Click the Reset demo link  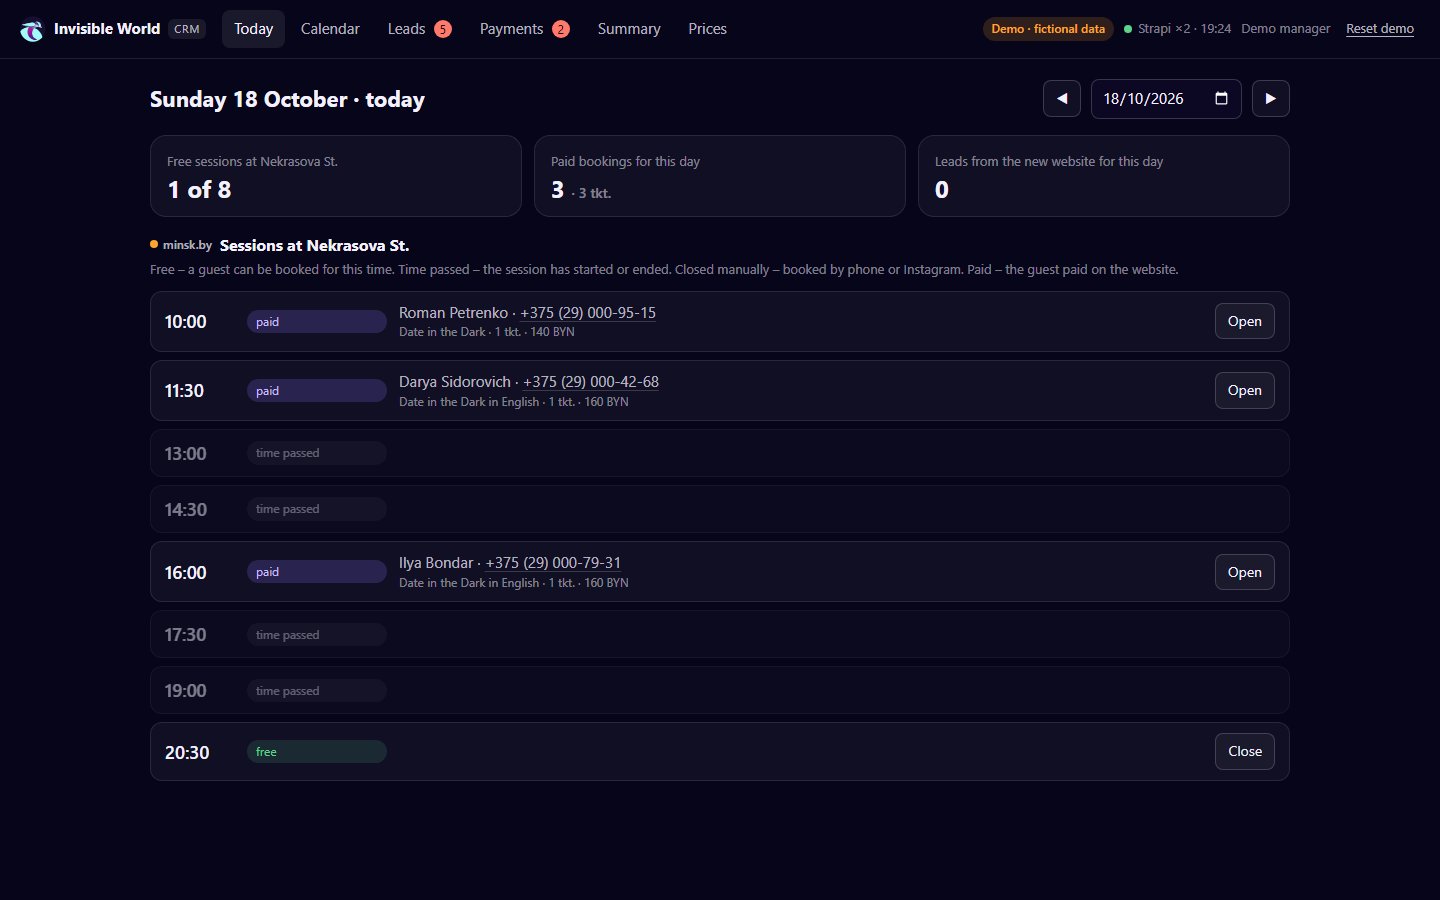[x=1380, y=29]
